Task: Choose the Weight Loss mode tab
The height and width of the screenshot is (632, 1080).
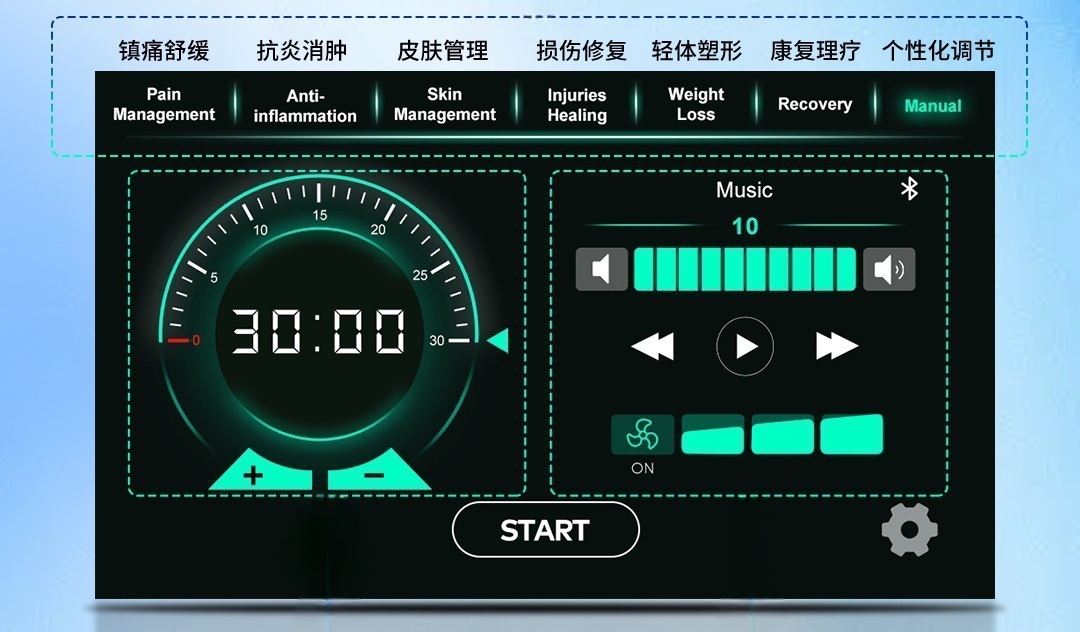Action: 696,104
